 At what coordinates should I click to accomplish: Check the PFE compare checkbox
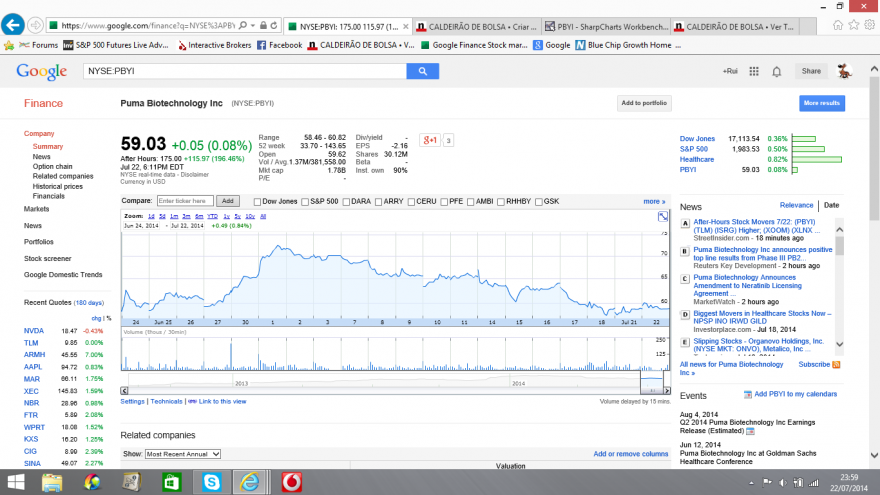pyautogui.click(x=444, y=201)
